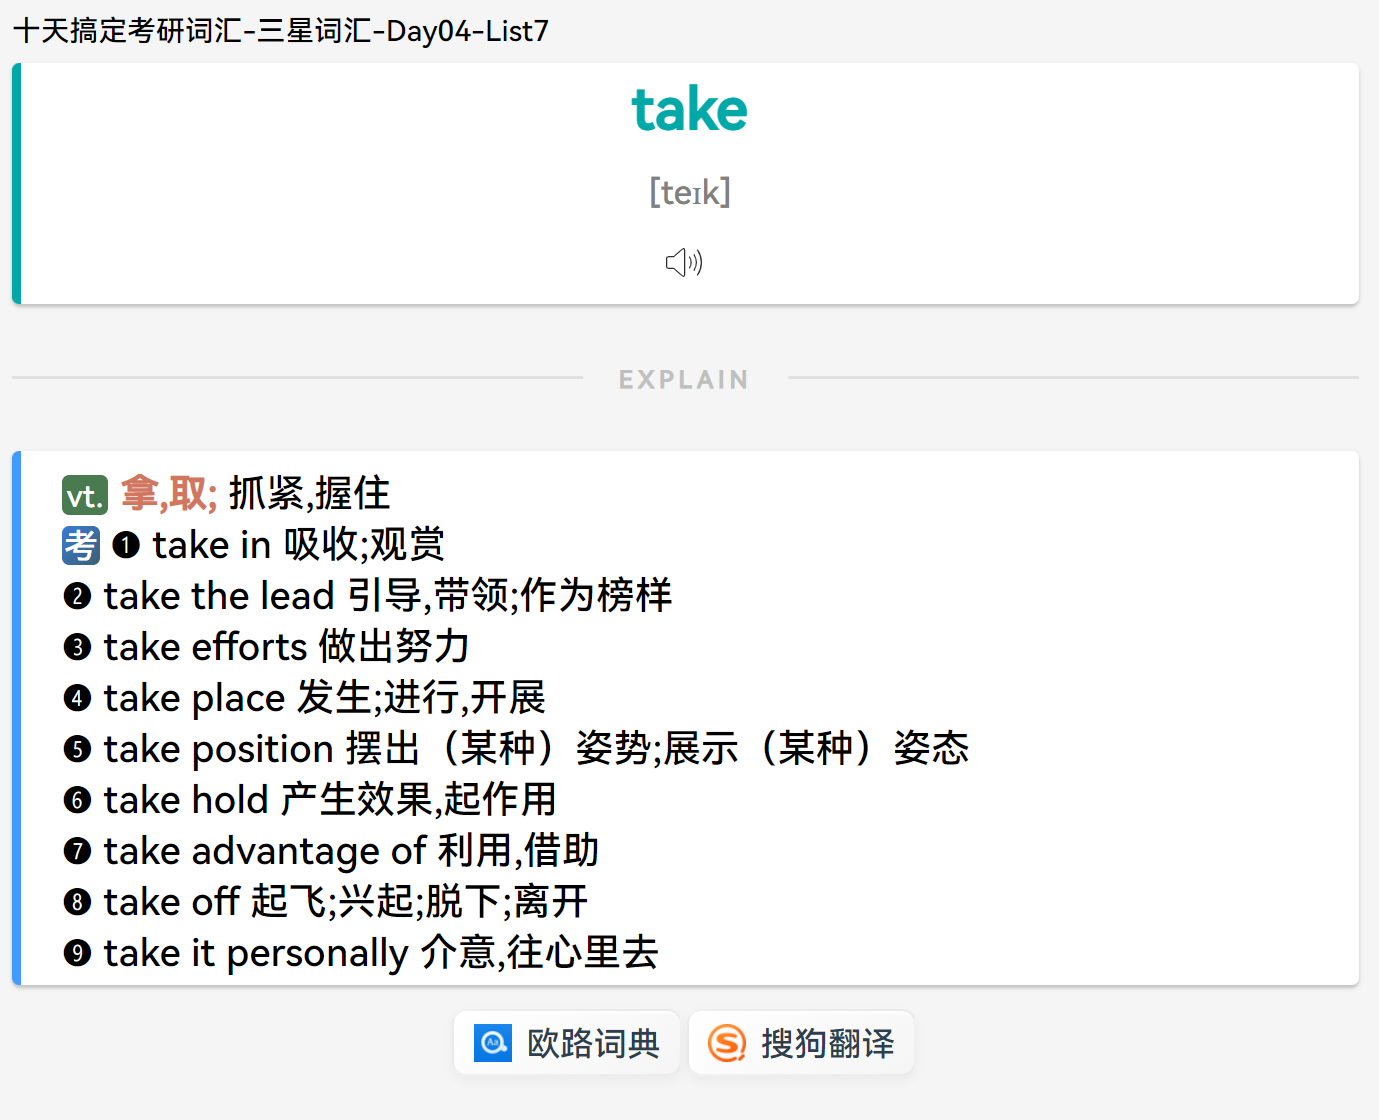Click the phonetic transcription [teɪk]
1379x1120 pixels.
coord(689,191)
